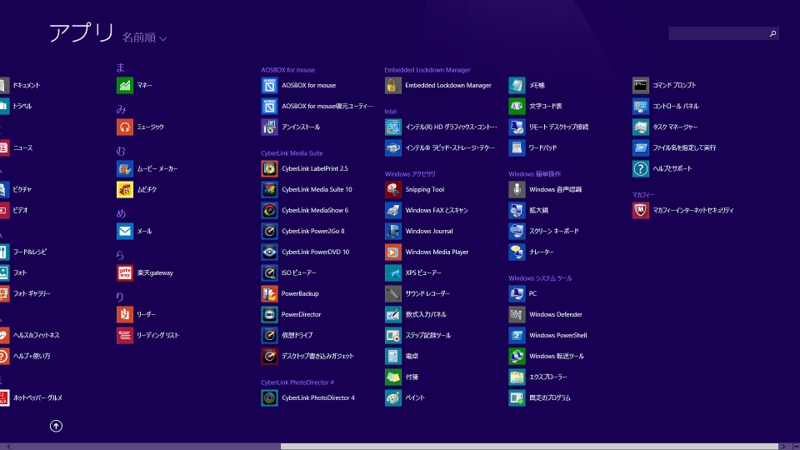Click the ISO ビューアー label

(299, 273)
